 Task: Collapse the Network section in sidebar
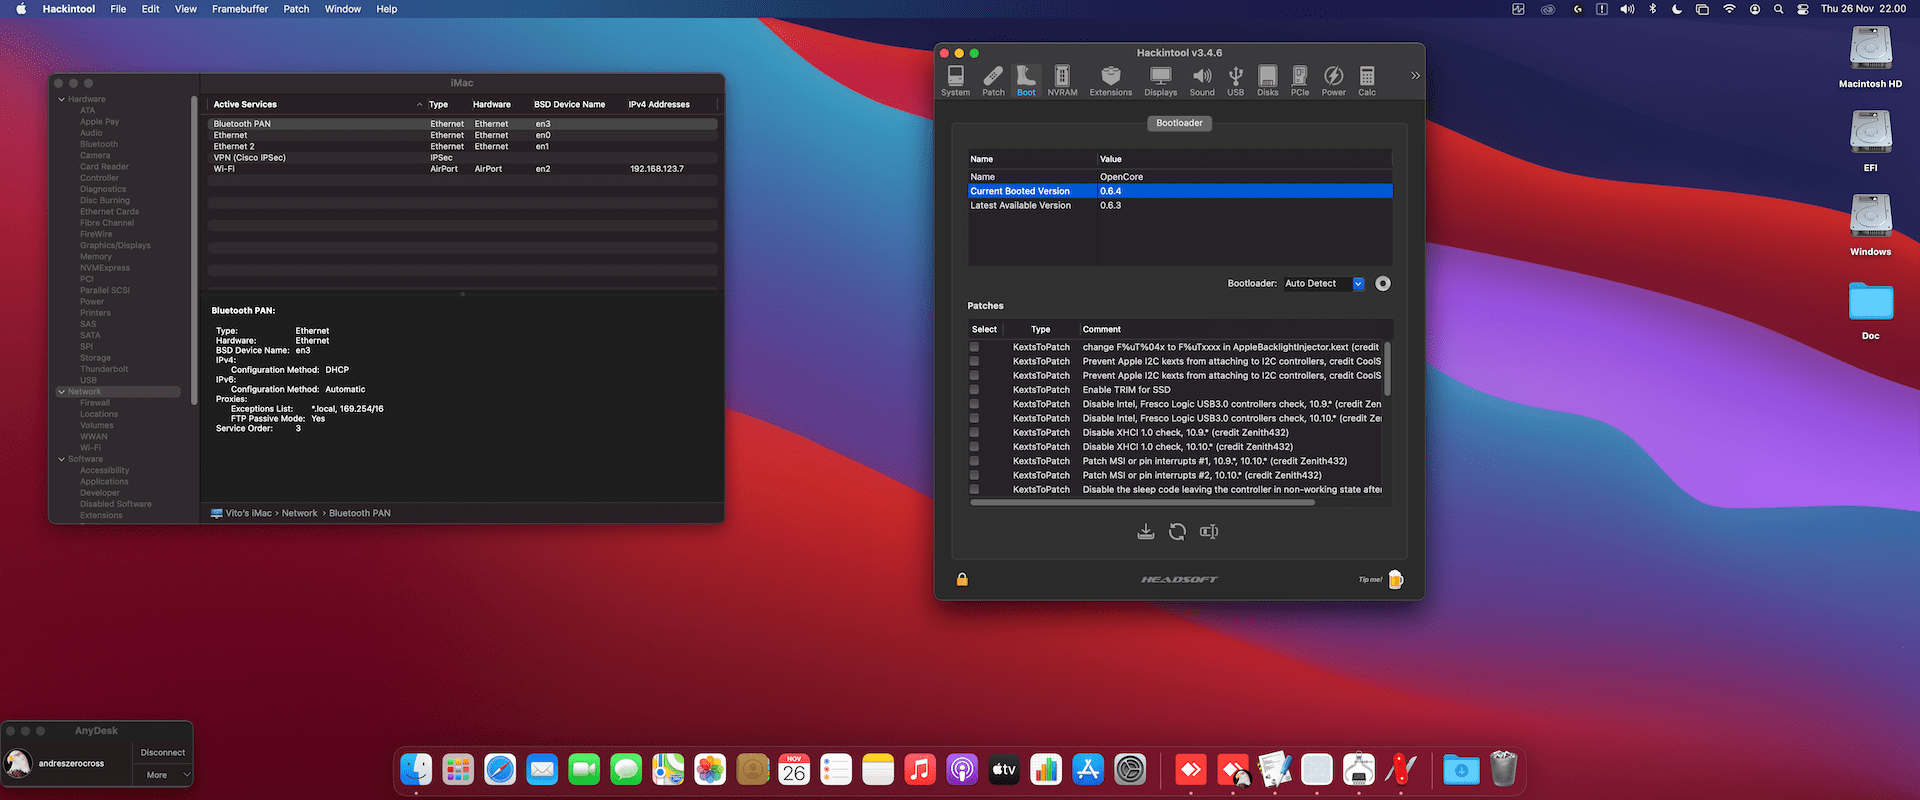[61, 392]
